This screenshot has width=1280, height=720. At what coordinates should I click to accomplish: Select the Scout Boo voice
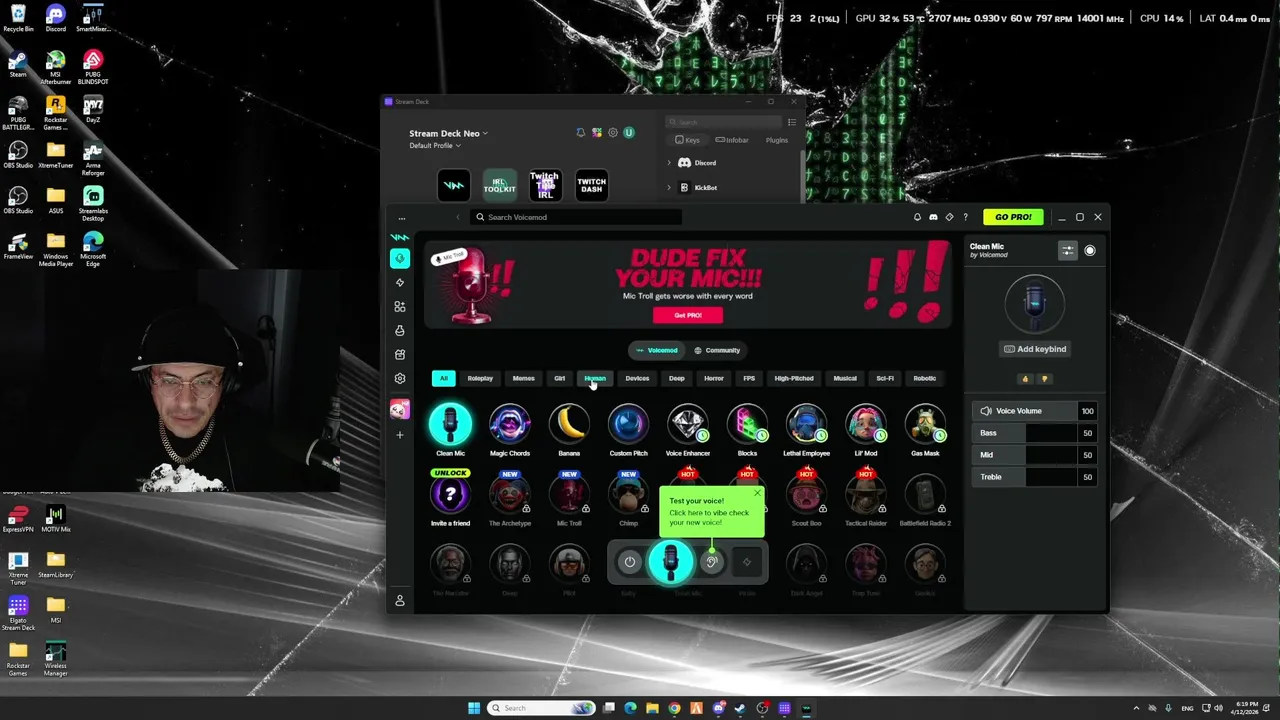click(806, 494)
